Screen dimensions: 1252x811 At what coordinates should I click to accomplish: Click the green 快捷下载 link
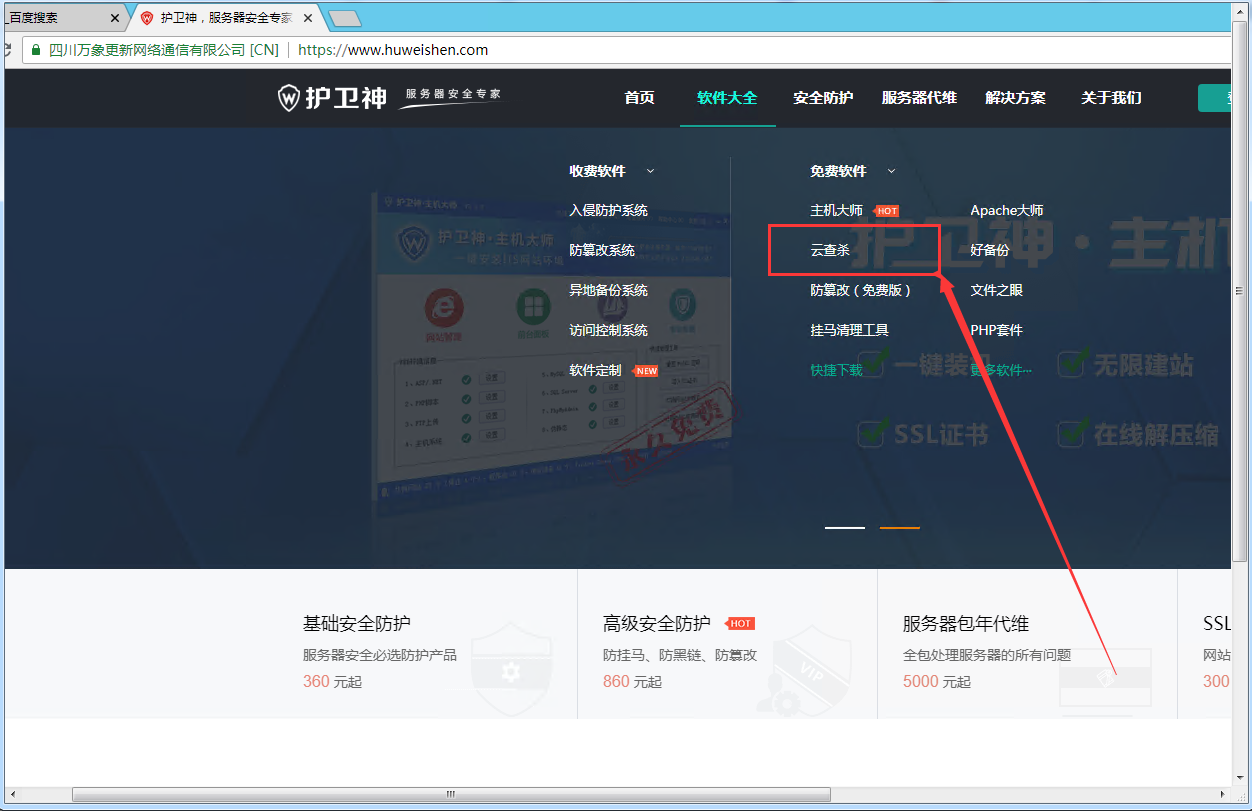click(x=836, y=370)
